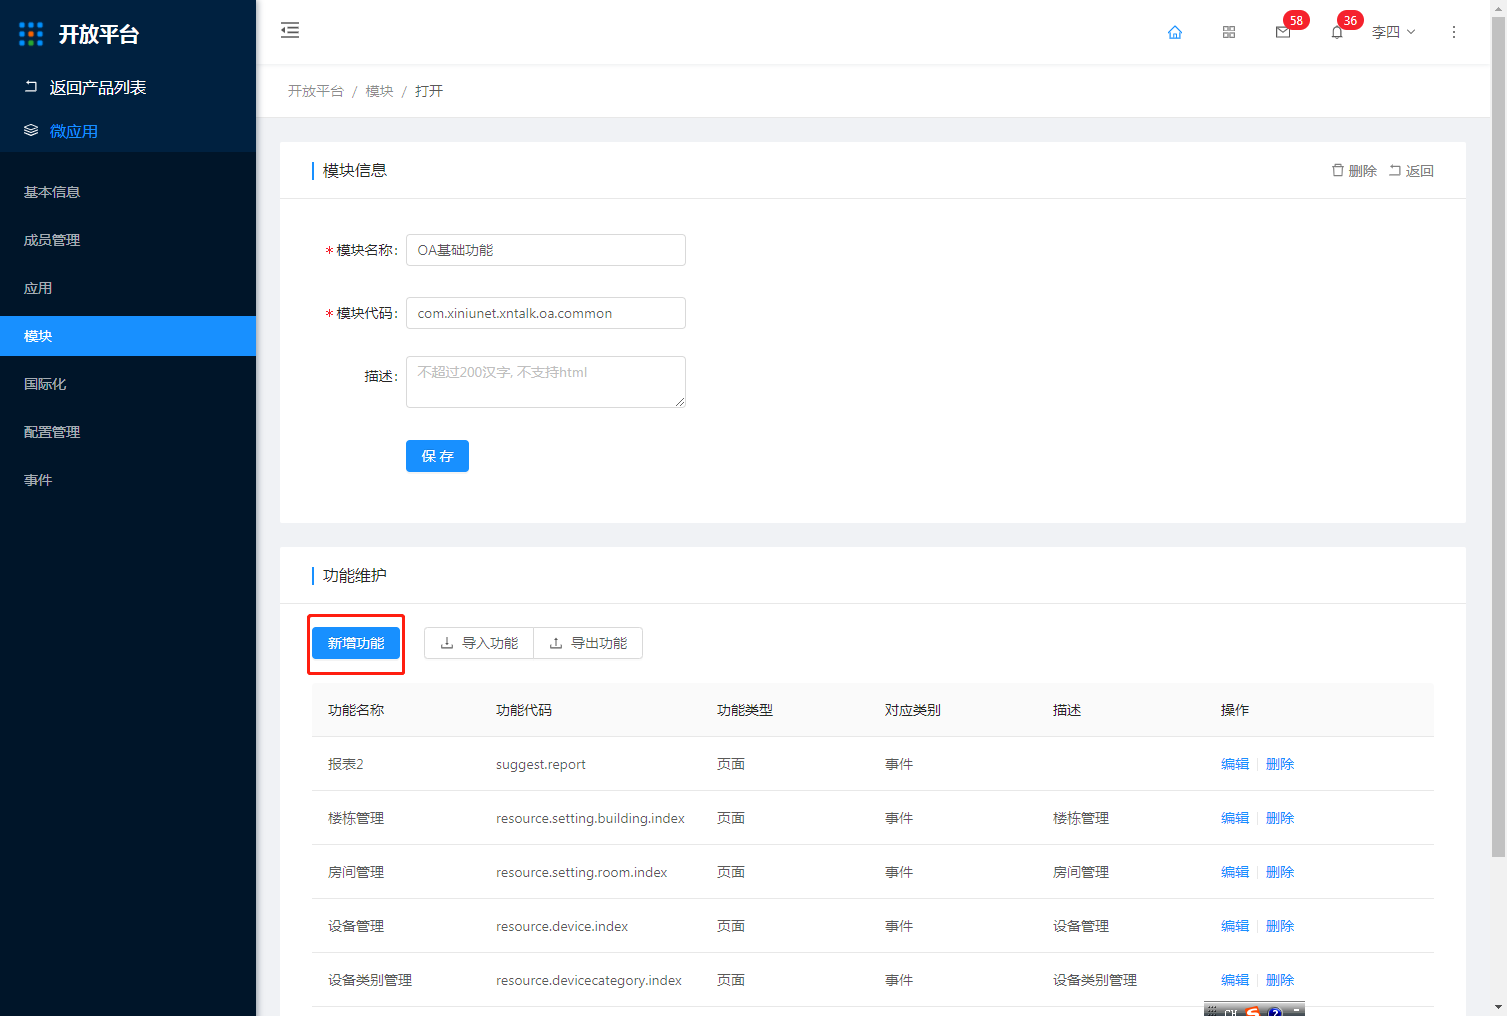This screenshot has height=1016, width=1507.
Task: Click the 导出功能 button
Action: (588, 643)
